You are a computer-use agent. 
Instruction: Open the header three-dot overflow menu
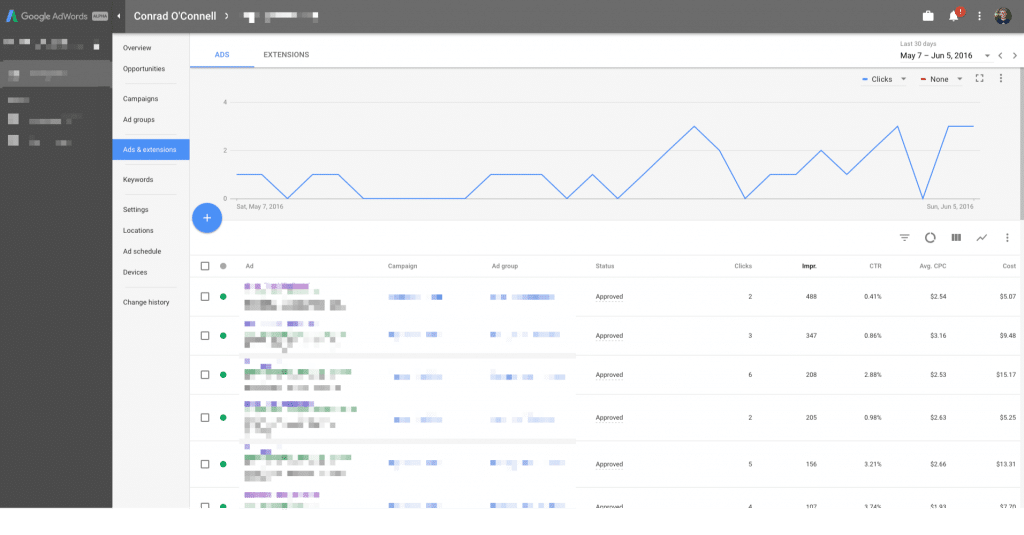[979, 16]
